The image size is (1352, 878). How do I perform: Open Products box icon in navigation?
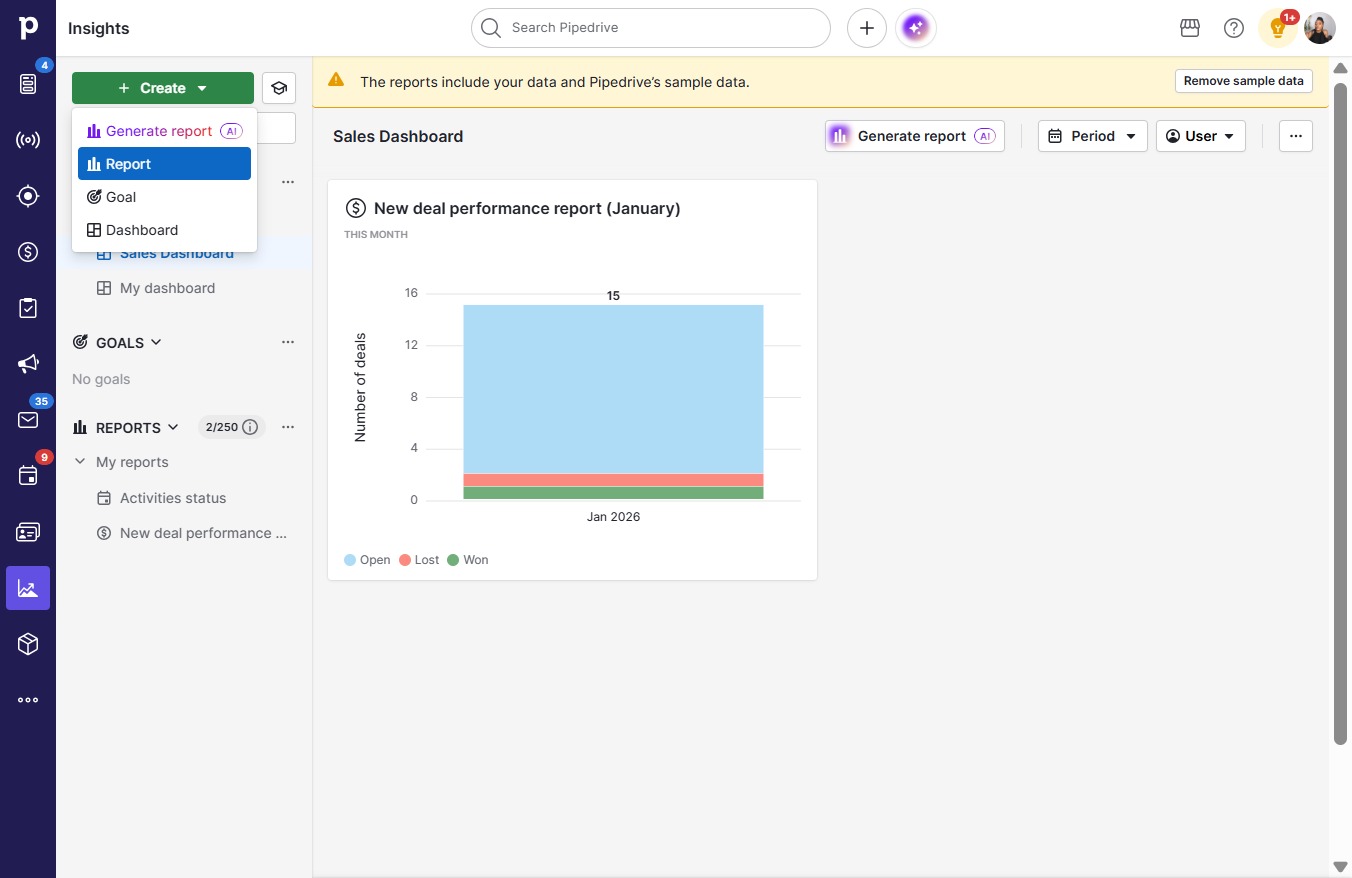(28, 644)
